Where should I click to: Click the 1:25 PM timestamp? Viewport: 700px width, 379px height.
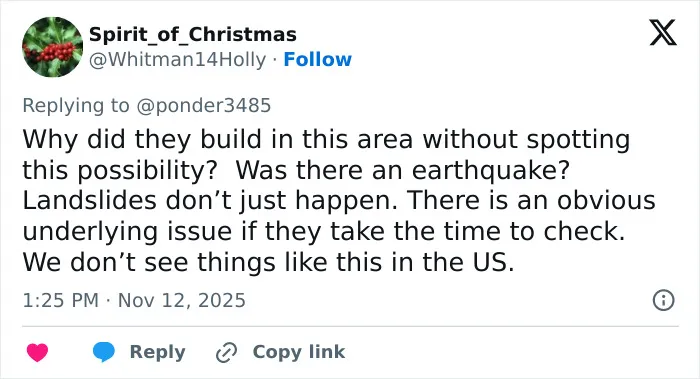coord(61,300)
